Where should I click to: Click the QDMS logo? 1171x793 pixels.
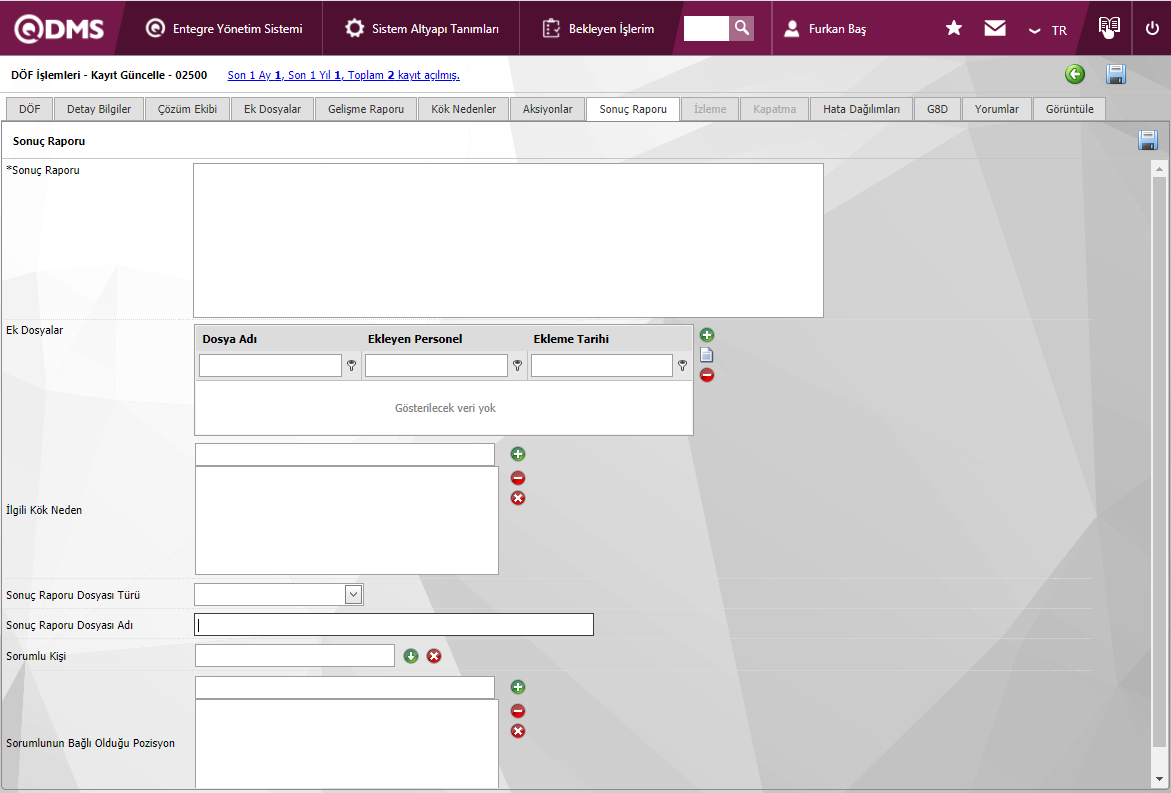pos(59,28)
